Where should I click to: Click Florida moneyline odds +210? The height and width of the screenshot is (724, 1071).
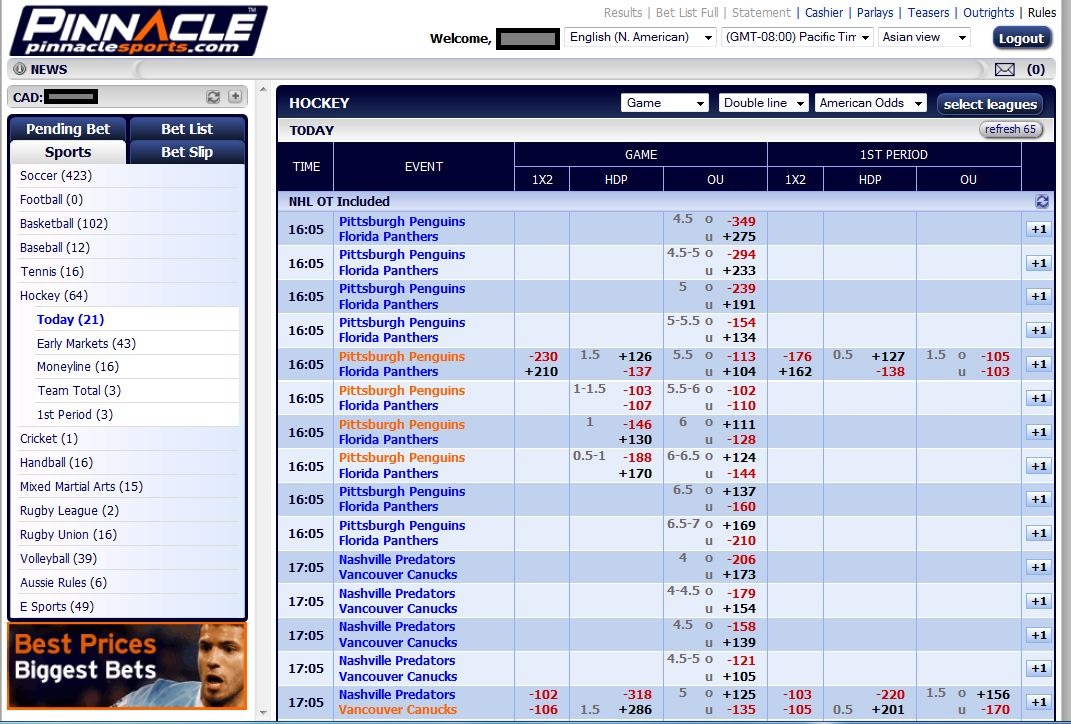(541, 372)
